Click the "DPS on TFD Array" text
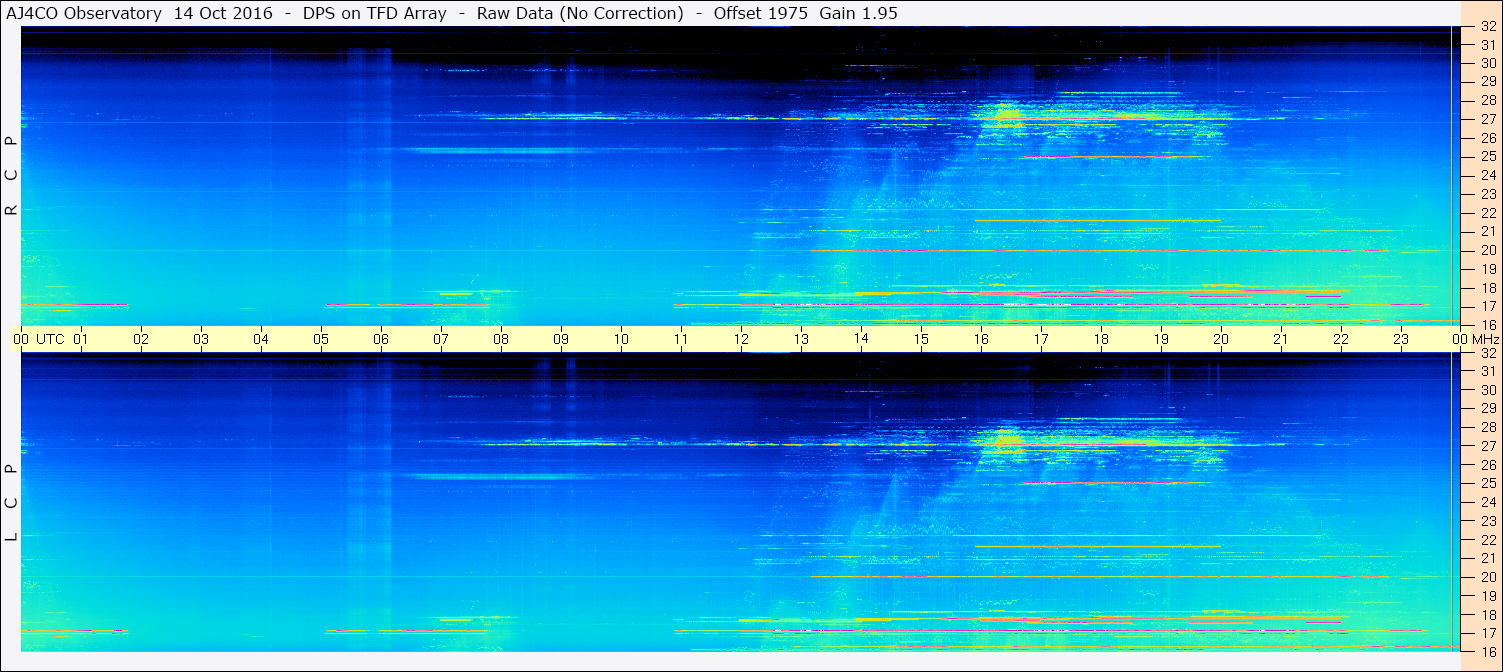Viewport: 1503px width, 672px height. pos(375,13)
